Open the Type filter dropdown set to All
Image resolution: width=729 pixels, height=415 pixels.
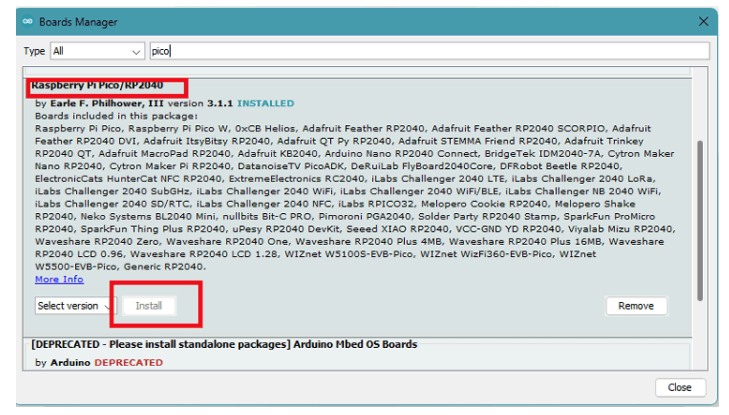[96, 51]
